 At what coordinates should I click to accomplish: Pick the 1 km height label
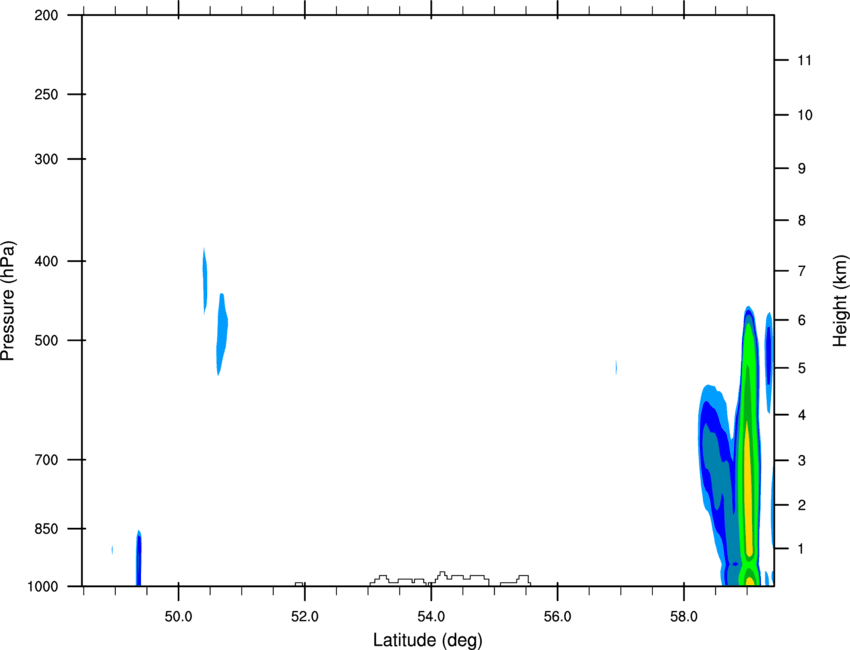pos(801,549)
